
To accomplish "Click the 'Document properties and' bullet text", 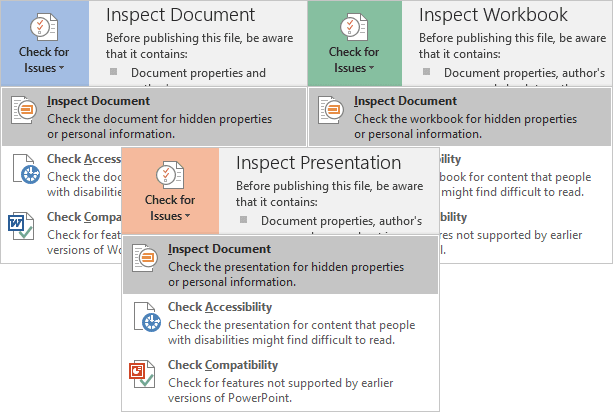I will 198,73.
